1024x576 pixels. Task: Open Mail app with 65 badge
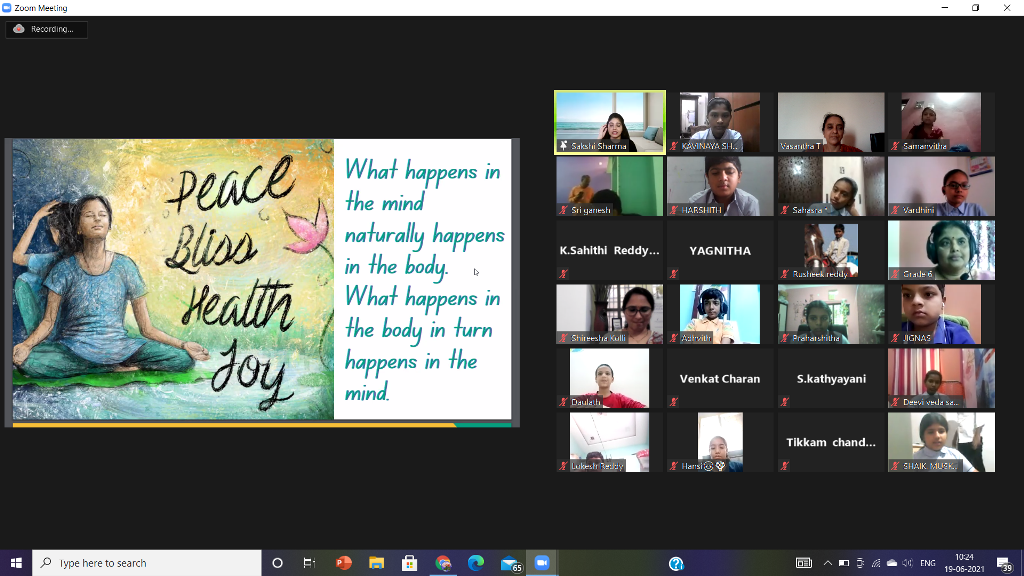(509, 563)
